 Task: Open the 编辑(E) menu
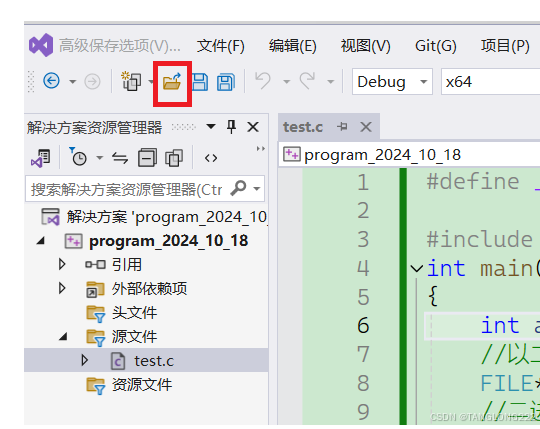coord(292,46)
